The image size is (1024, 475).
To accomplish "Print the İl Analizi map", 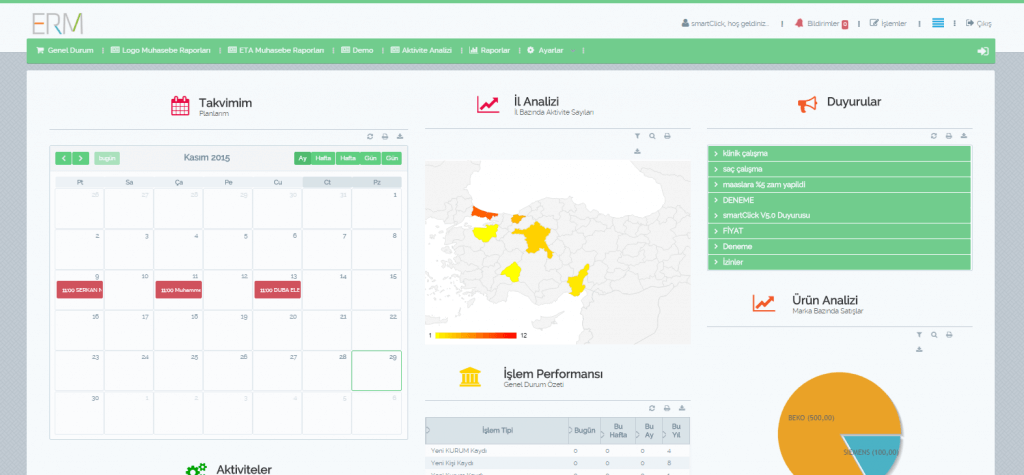I will (x=667, y=136).
